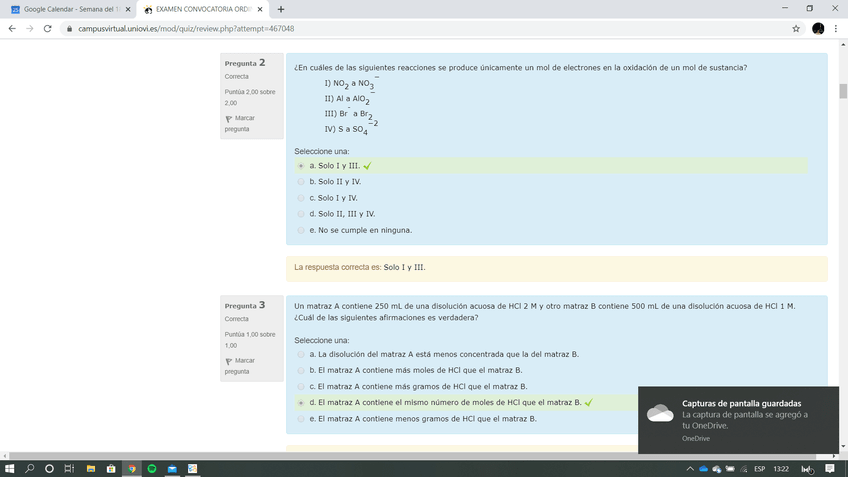
Task: Close the EXAMEN CONVOCATORIA tab
Action: tap(260, 9)
